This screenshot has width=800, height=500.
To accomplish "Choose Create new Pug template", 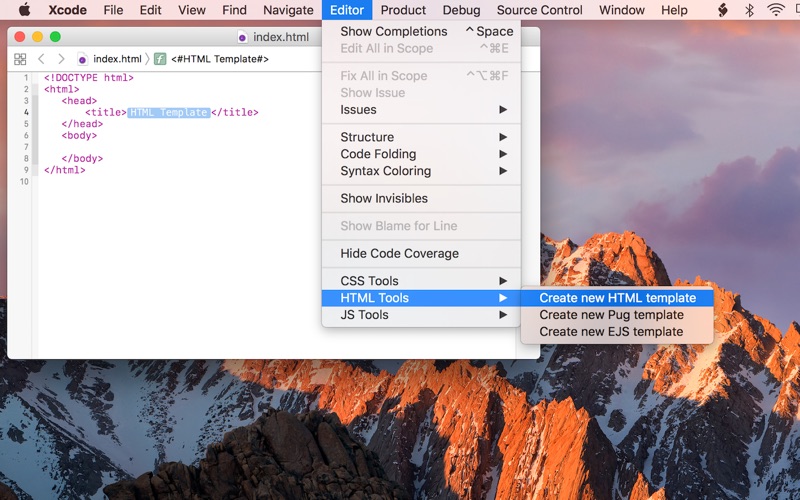I will tap(617, 315).
